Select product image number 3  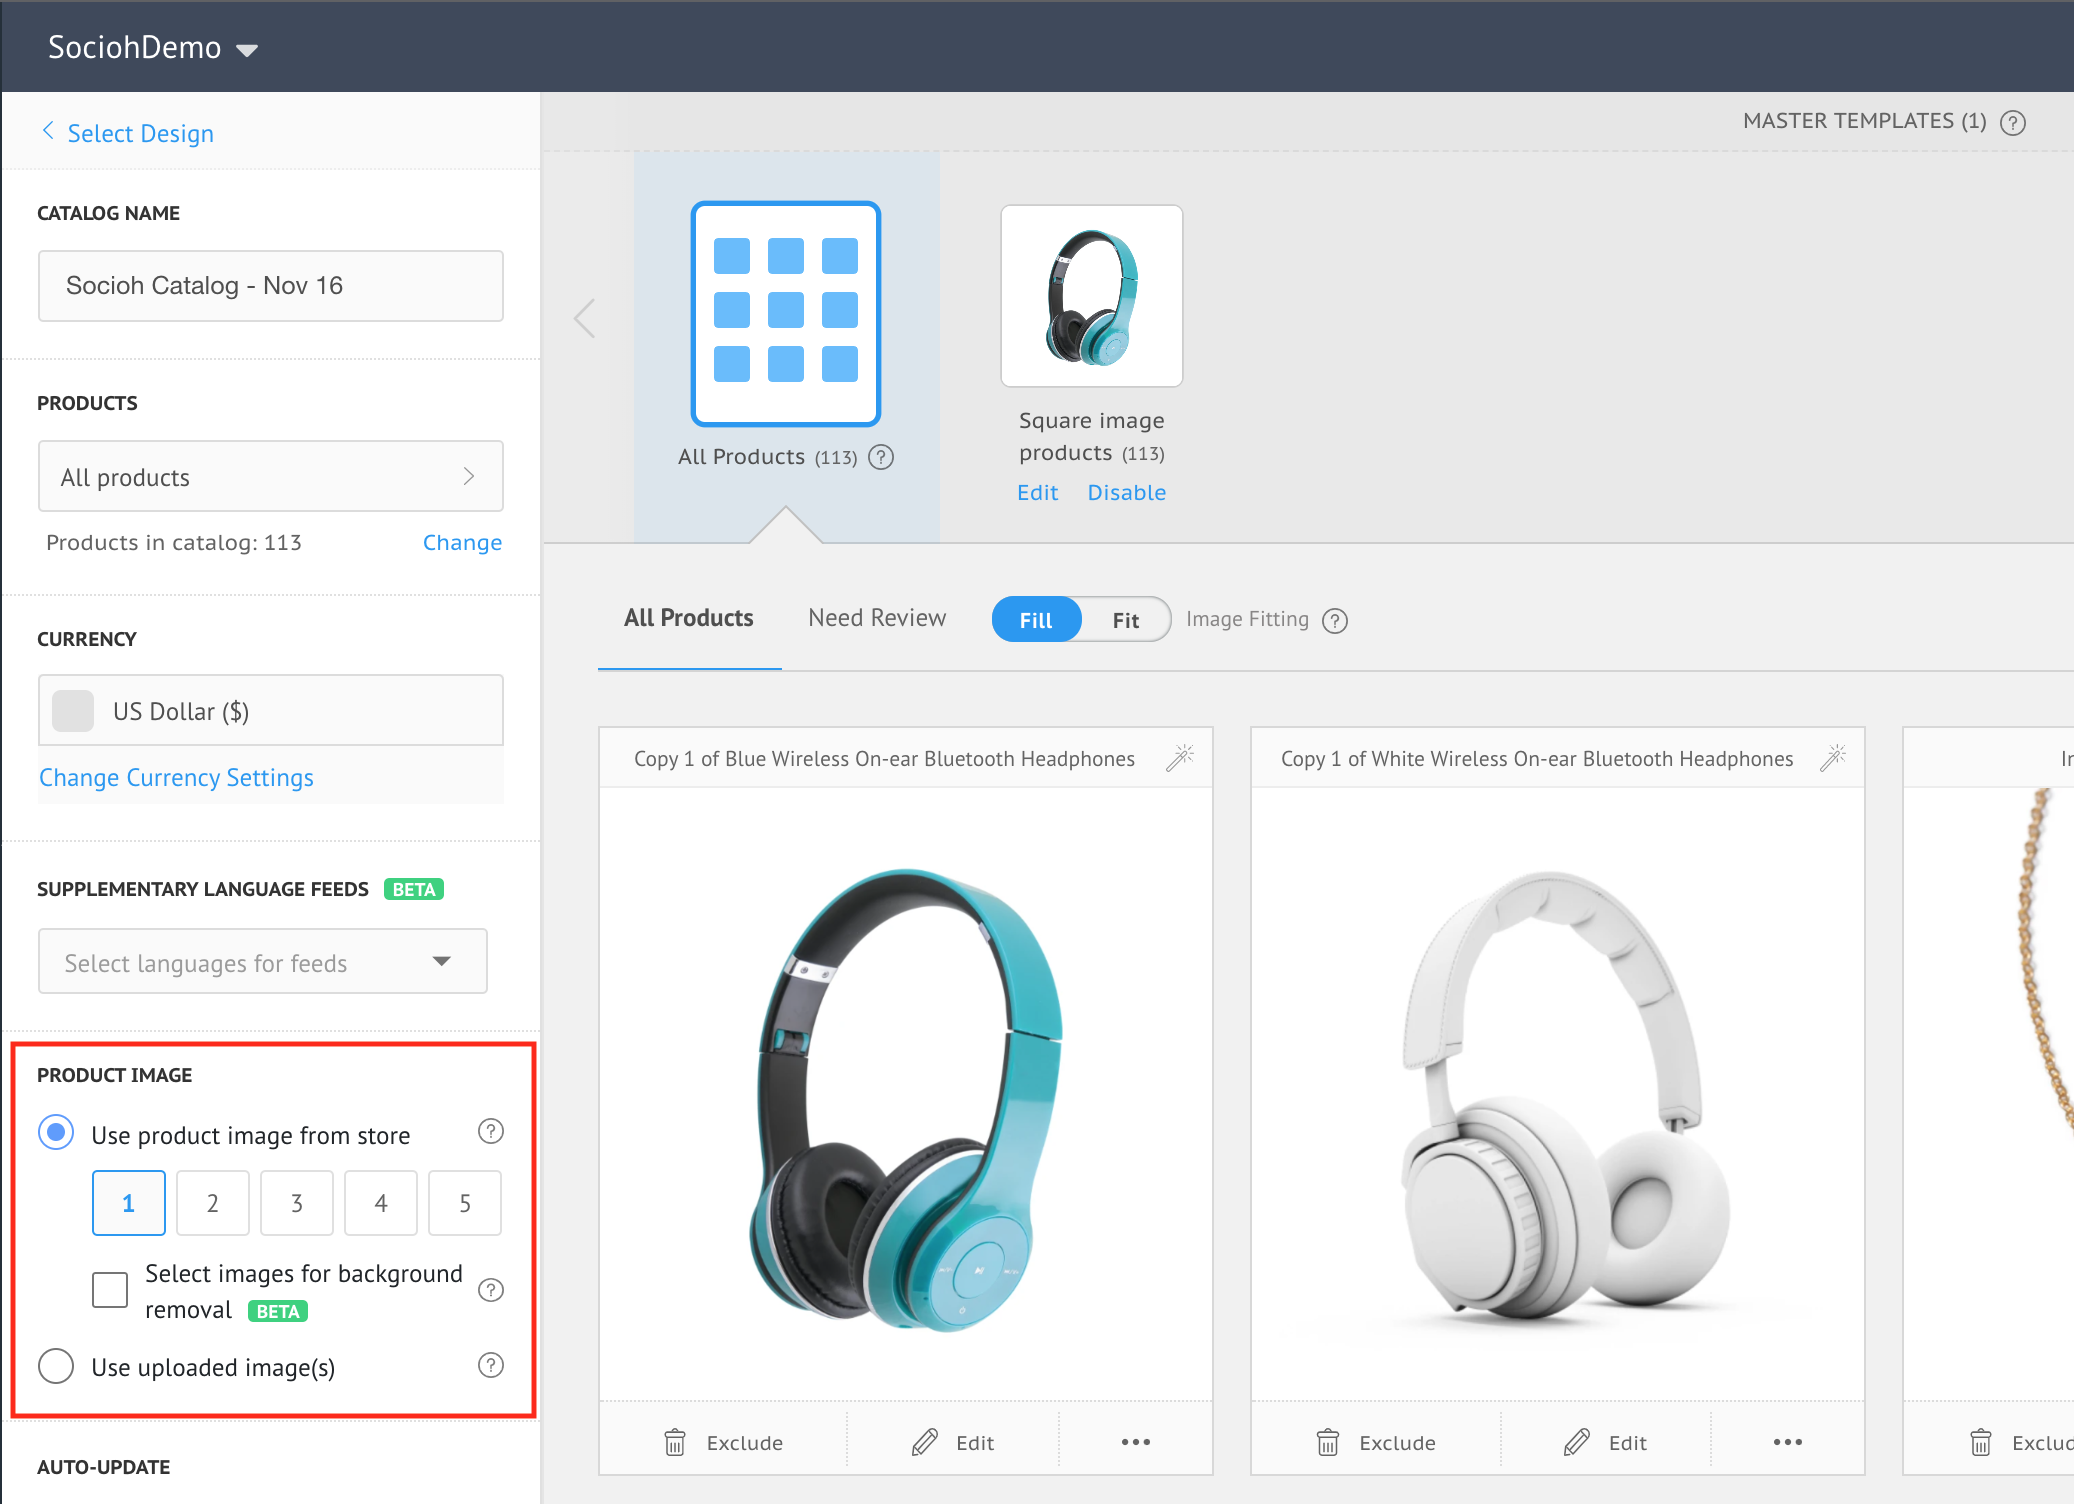pyautogui.click(x=296, y=1203)
